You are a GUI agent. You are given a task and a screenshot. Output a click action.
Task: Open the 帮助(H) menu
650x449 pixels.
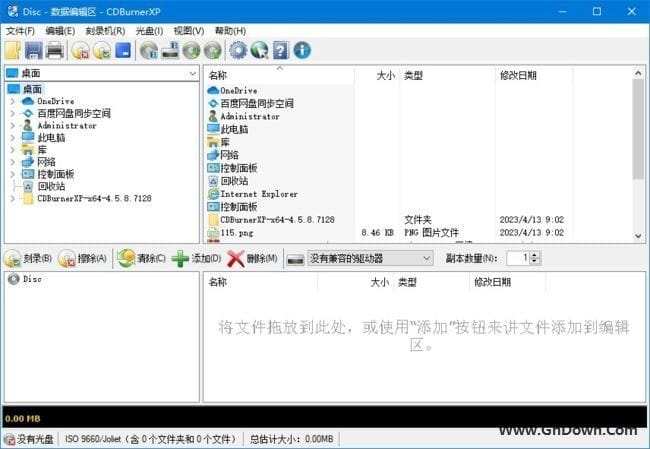click(x=230, y=31)
